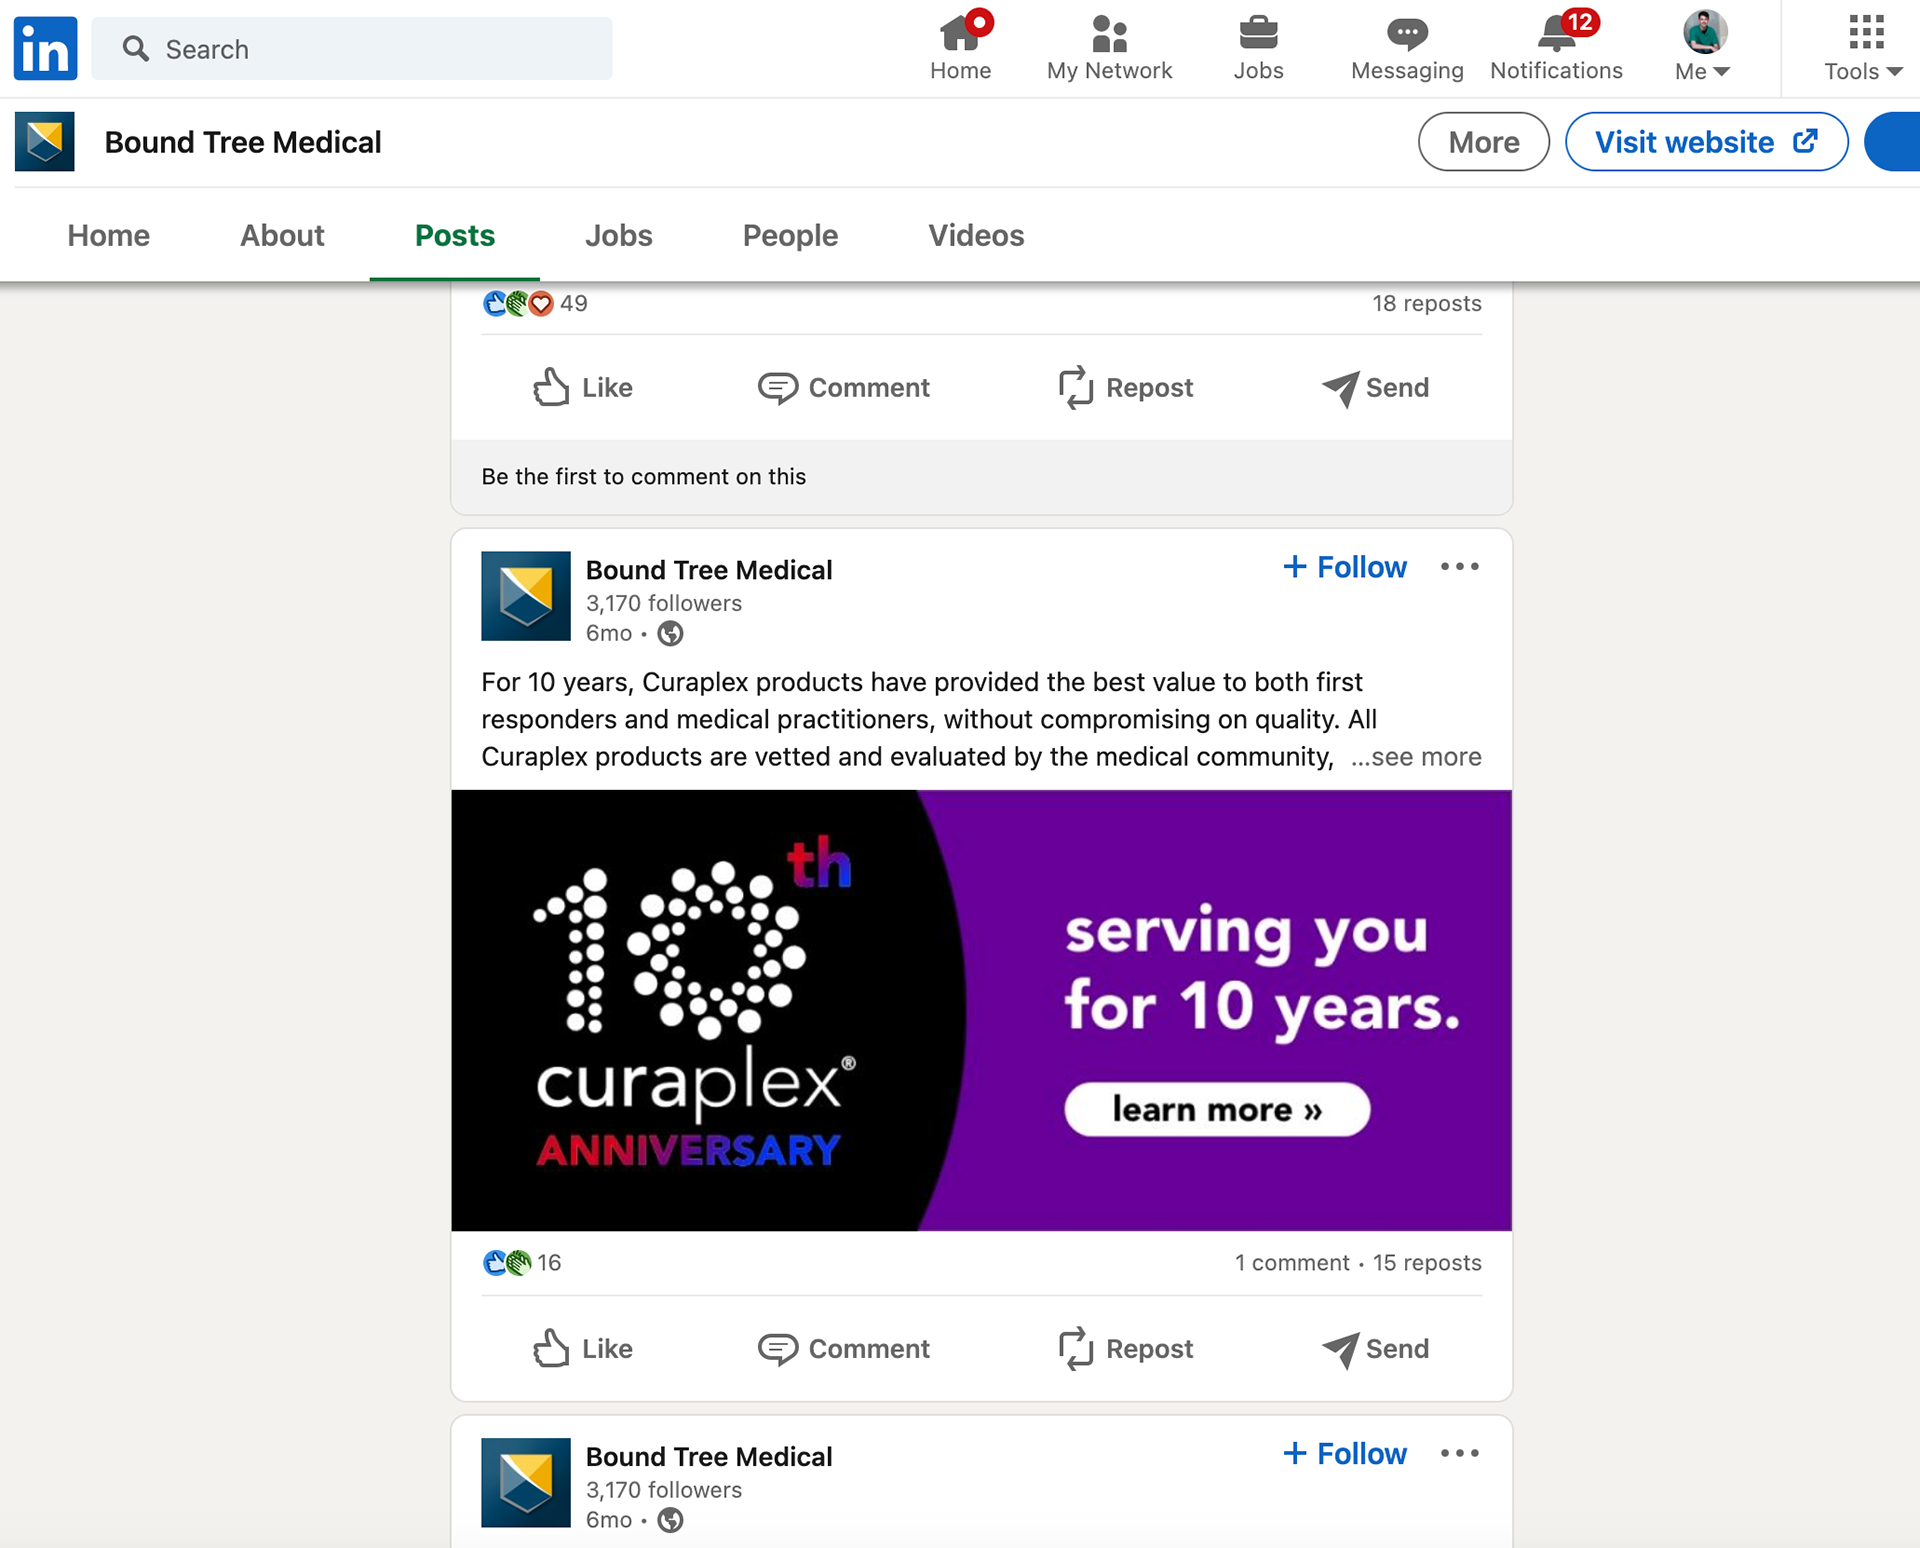Viewport: 1920px width, 1548px height.
Task: Expand the Tools grid dropdown
Action: click(1864, 48)
